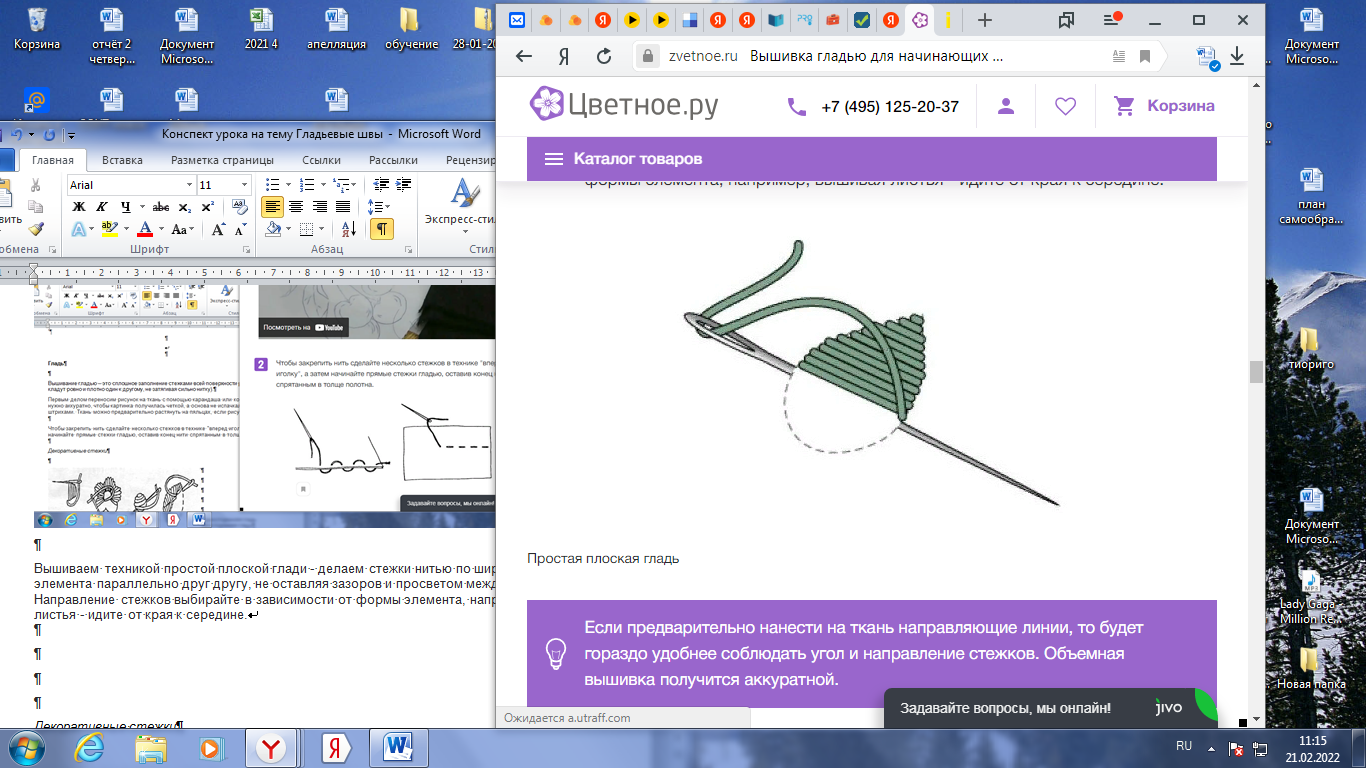This screenshot has height=768, width=1366.
Task: Click Underline (Ч) in Word ribbon
Action: (x=126, y=207)
